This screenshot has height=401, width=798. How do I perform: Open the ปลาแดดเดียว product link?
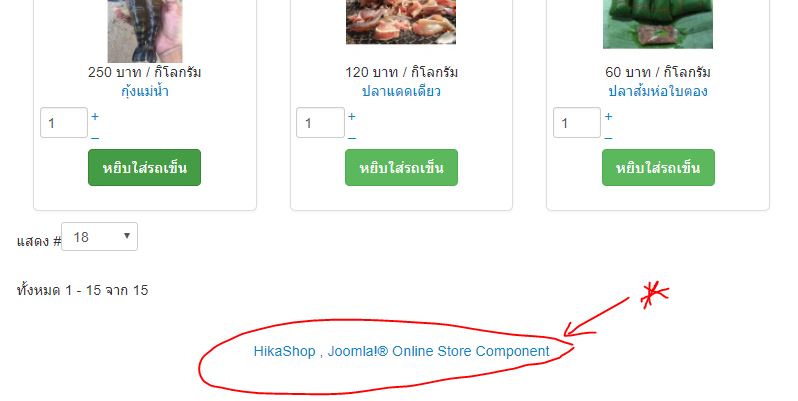(x=402, y=91)
